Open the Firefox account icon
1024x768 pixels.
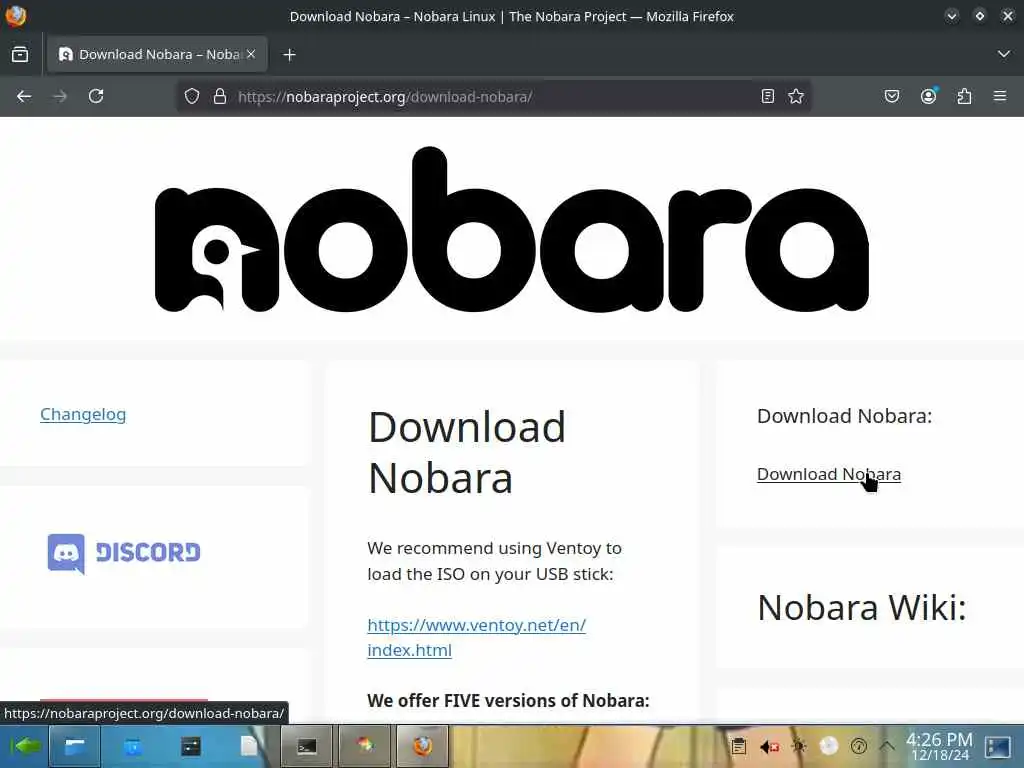[929, 97]
